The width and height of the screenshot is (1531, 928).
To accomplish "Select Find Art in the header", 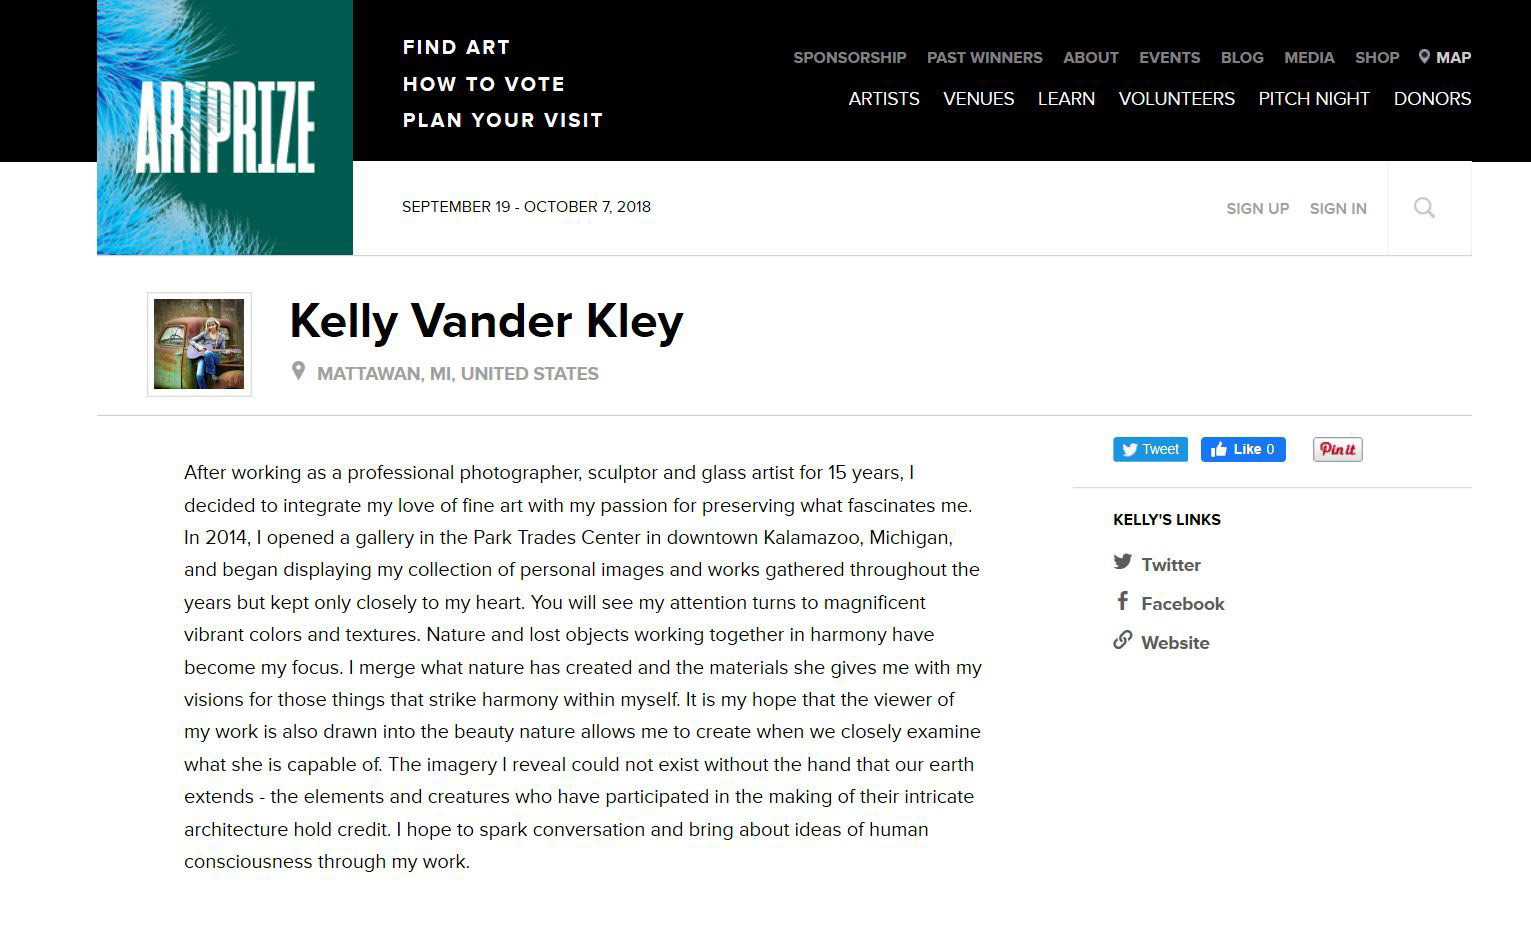I will [x=456, y=47].
